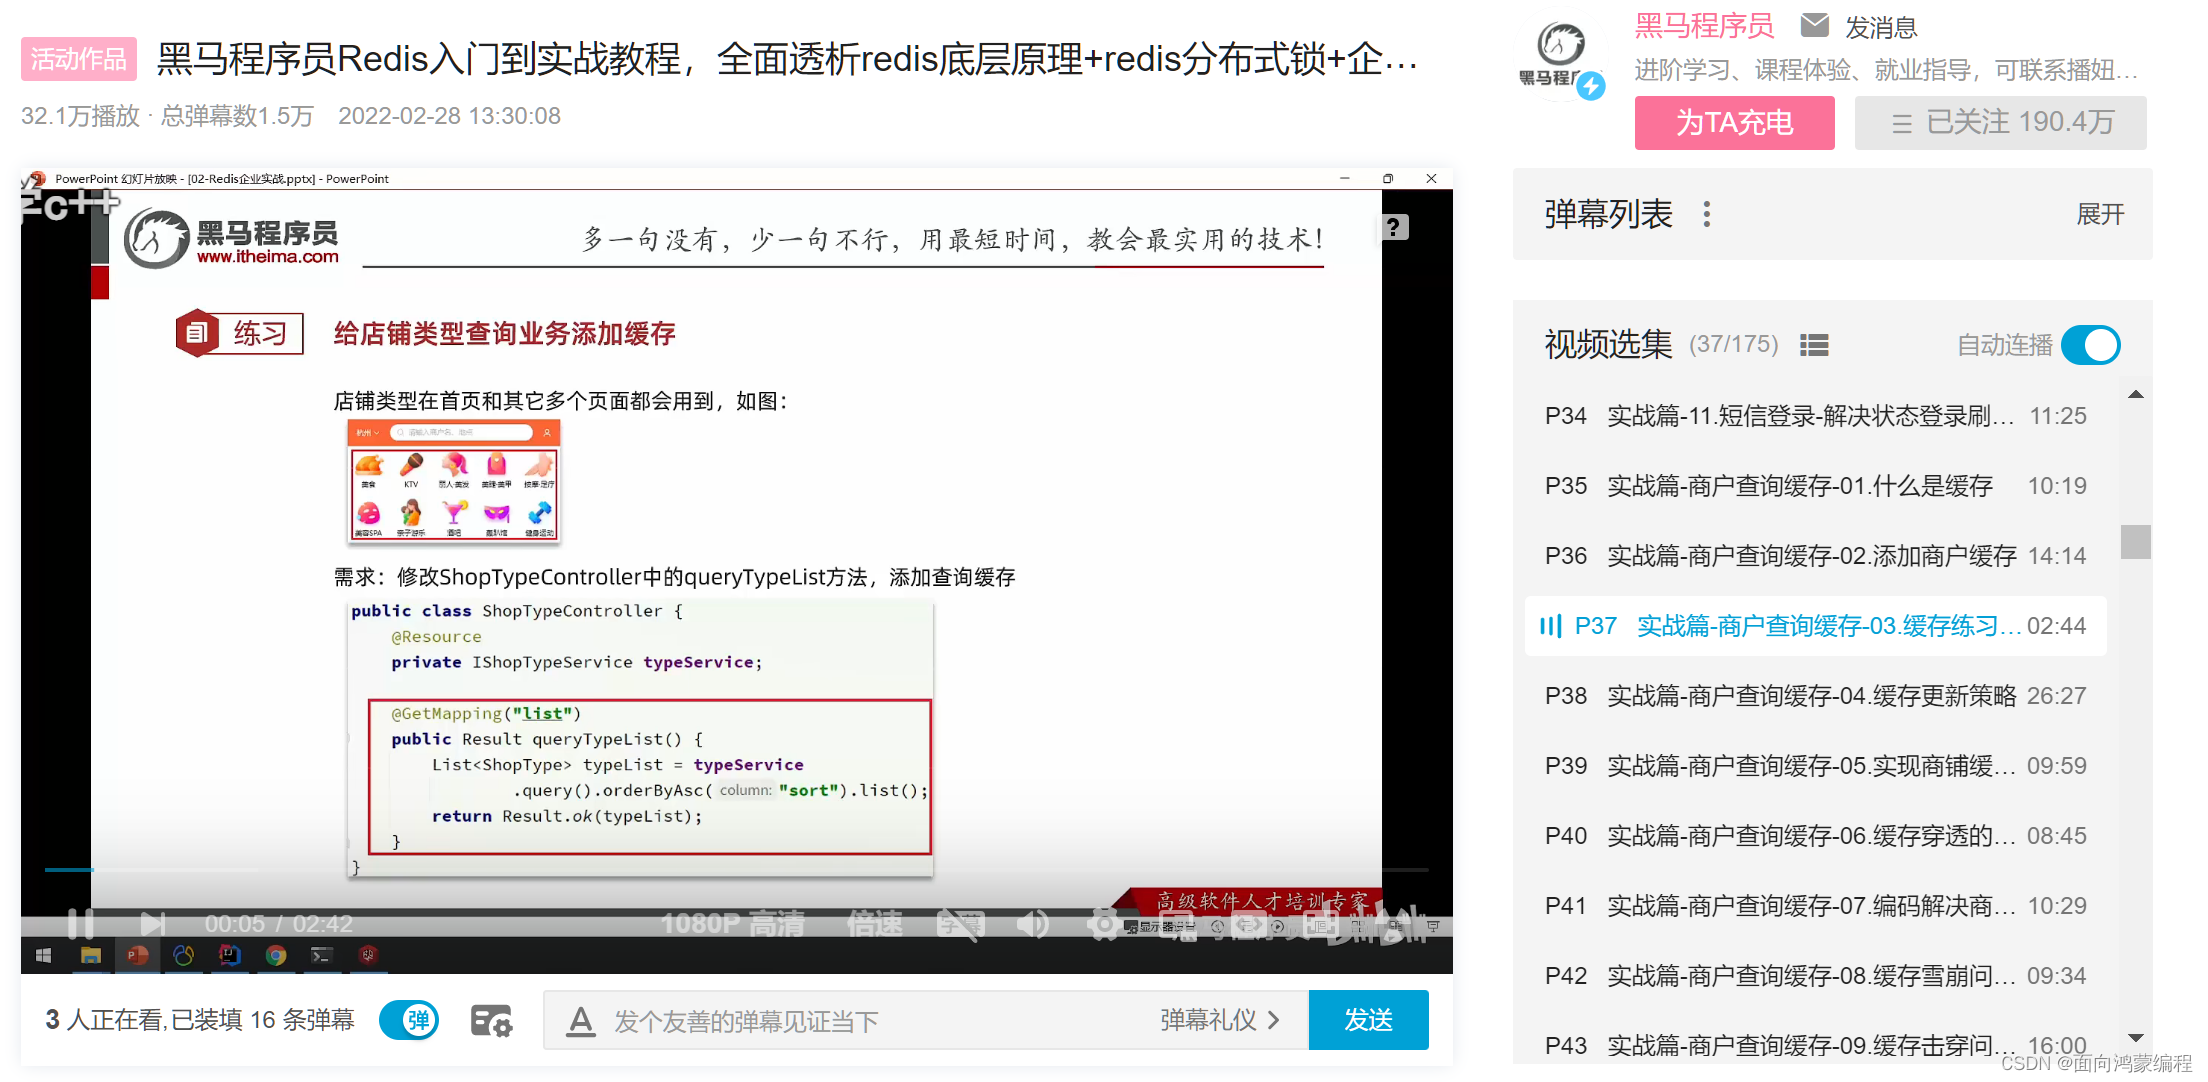
Task: Select episode P43 缓存击穿问
Action: (1815, 1045)
